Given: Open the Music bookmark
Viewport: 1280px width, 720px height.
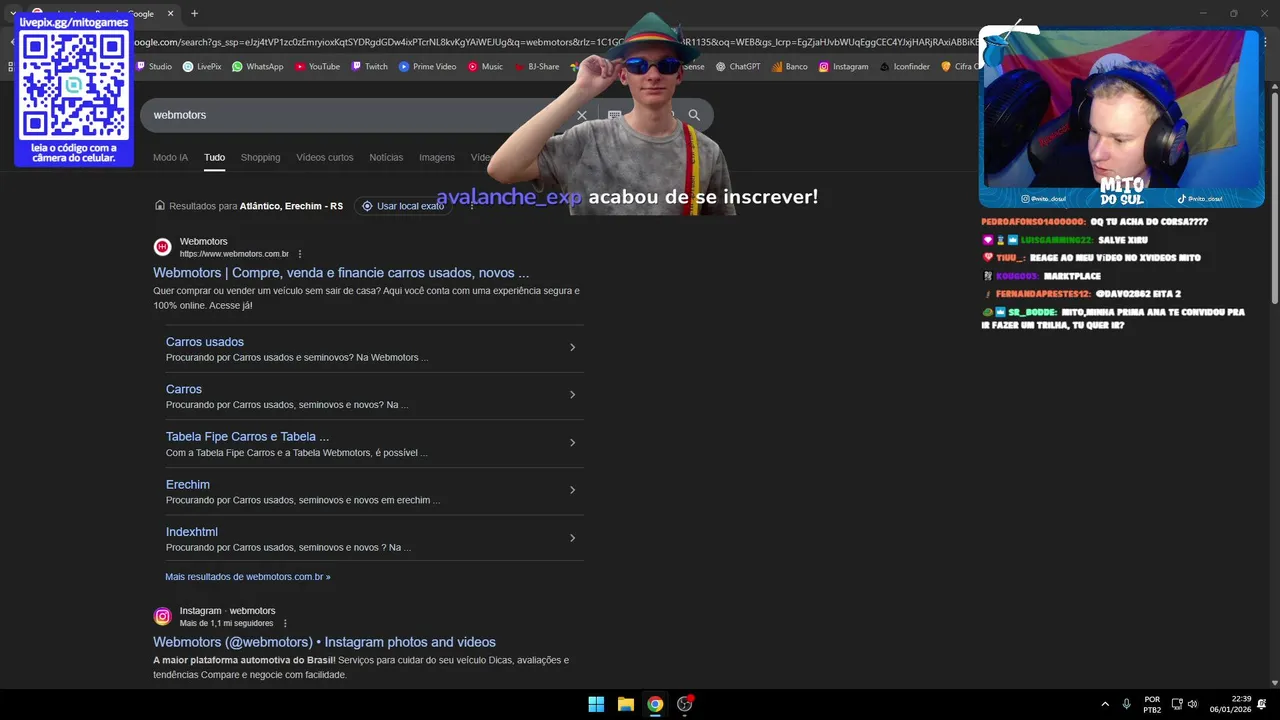Looking at the screenshot, I should 485,67.
